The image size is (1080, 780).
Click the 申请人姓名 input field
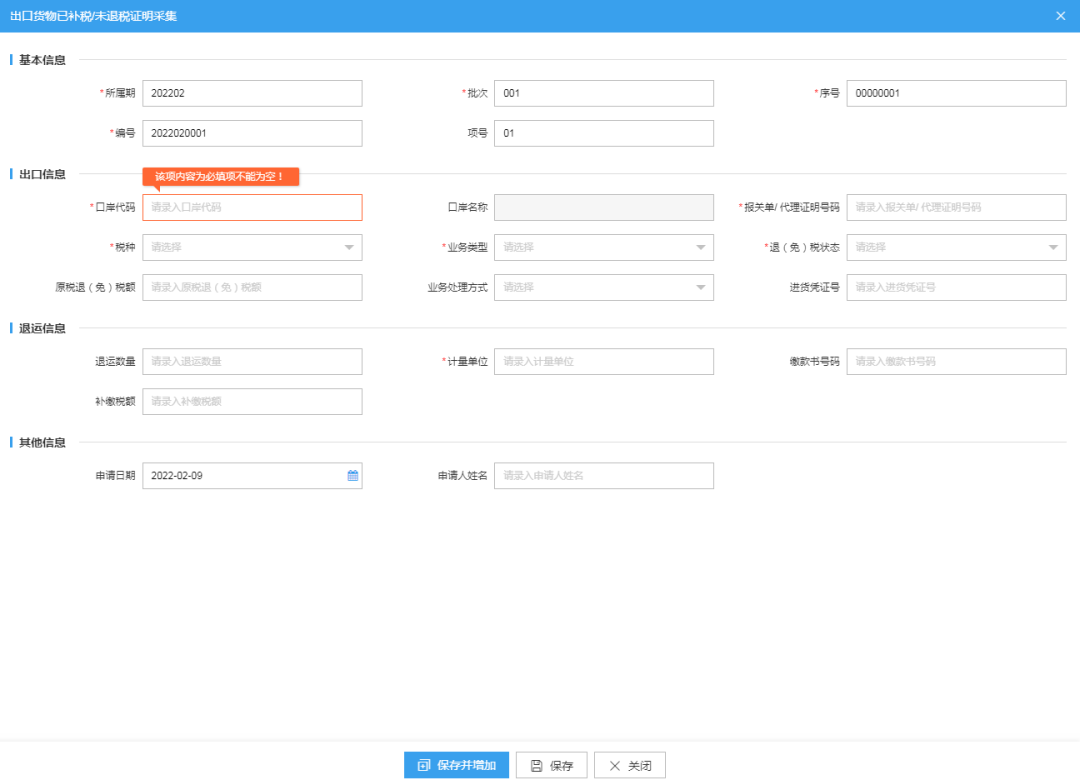click(x=604, y=476)
